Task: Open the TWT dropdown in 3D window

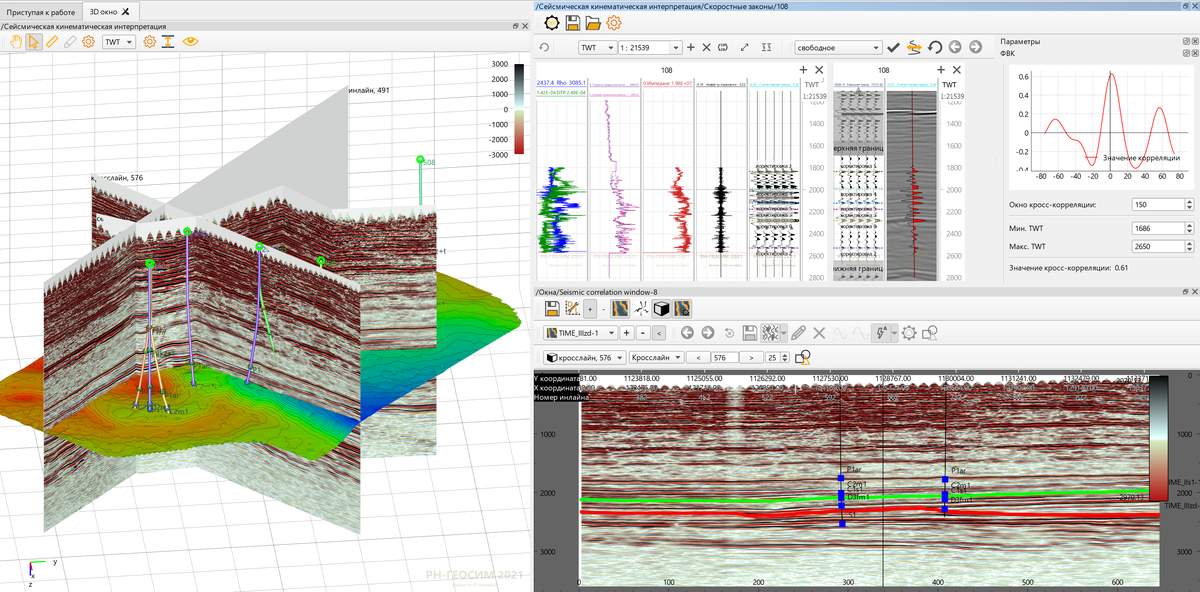Action: tap(119, 42)
